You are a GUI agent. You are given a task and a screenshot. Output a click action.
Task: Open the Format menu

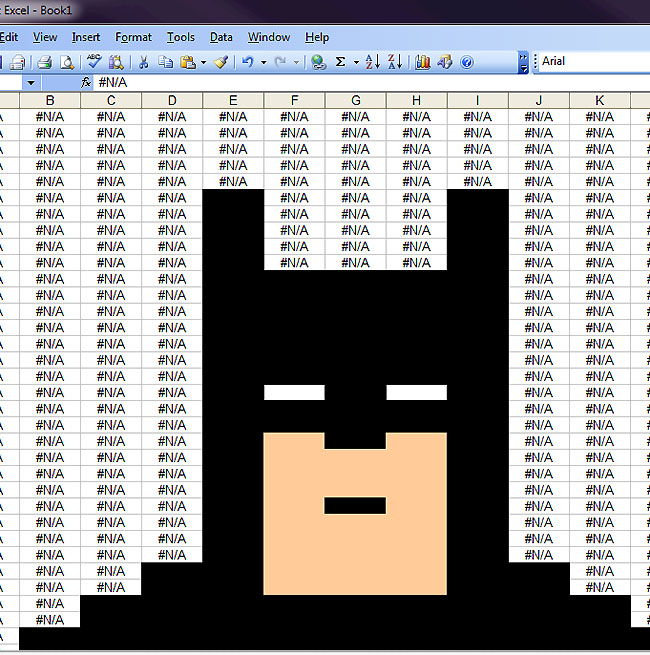click(x=133, y=37)
